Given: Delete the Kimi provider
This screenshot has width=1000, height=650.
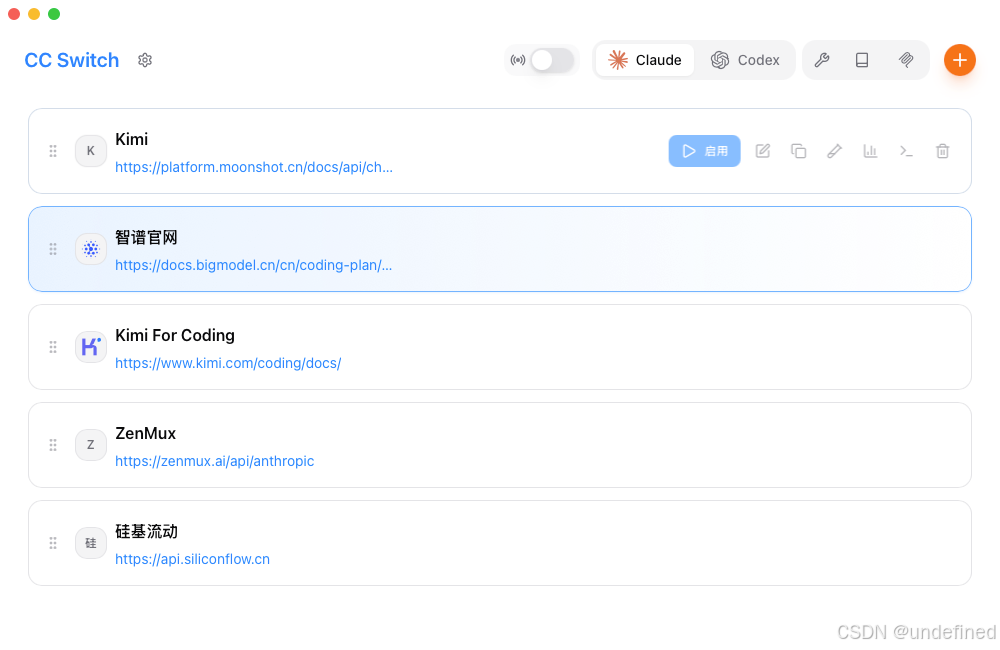Looking at the screenshot, I should 943,151.
